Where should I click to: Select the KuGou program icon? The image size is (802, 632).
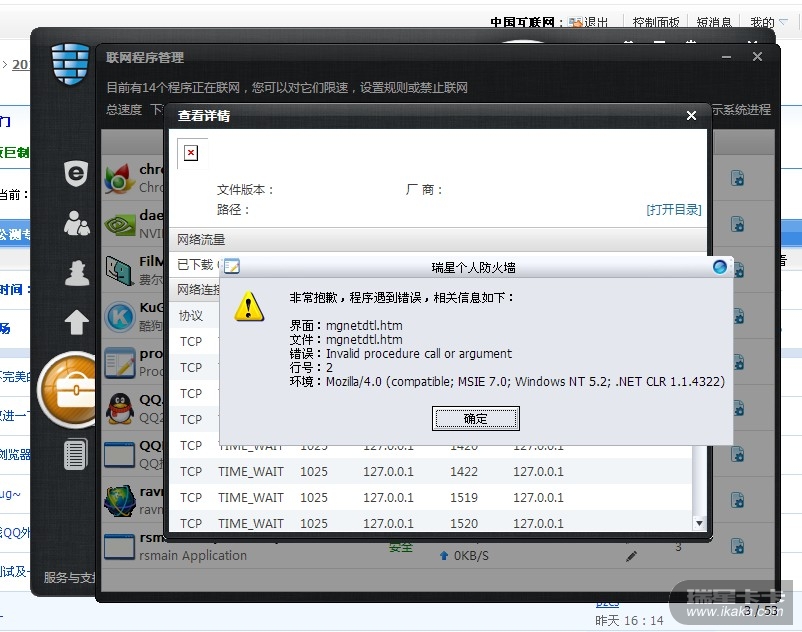coord(119,317)
